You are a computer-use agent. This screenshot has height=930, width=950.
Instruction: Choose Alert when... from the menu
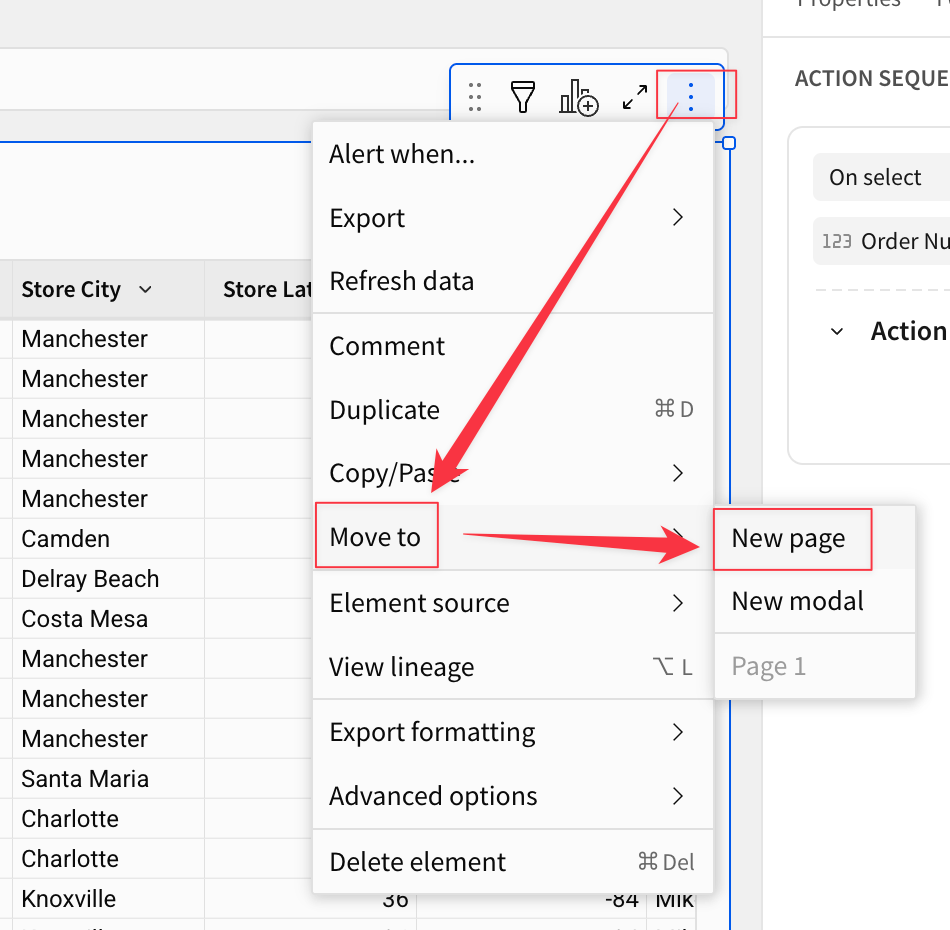513,154
